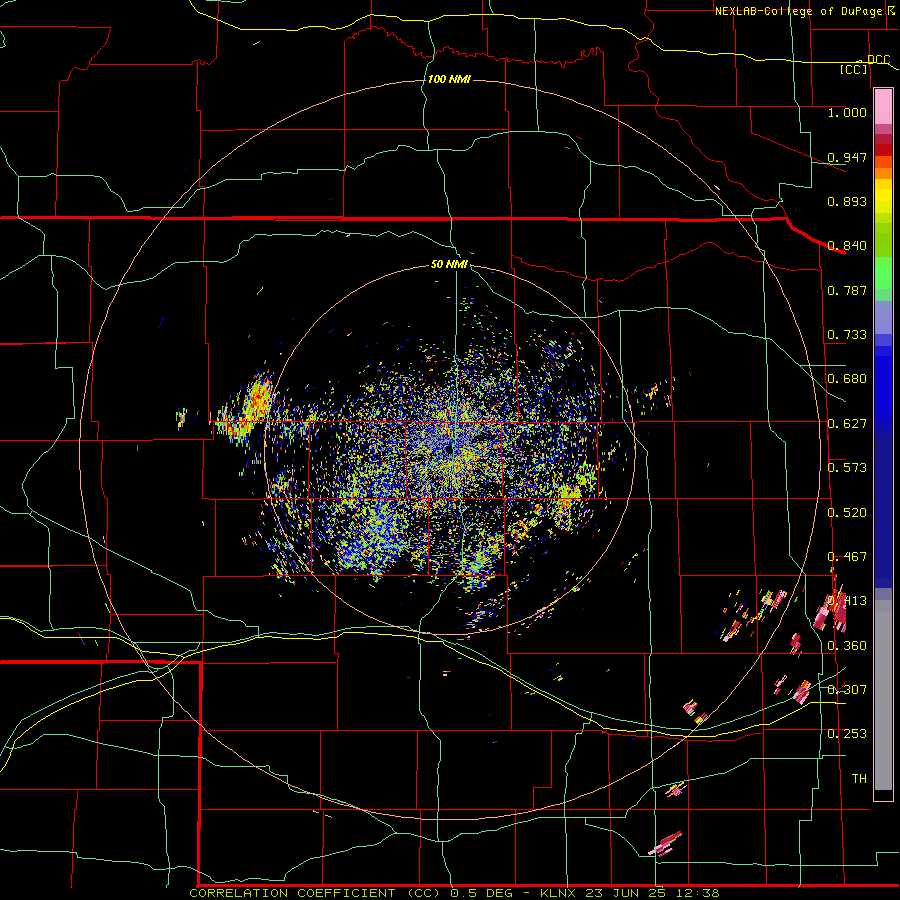Click the 1.000 value on the color scale

tap(847, 112)
